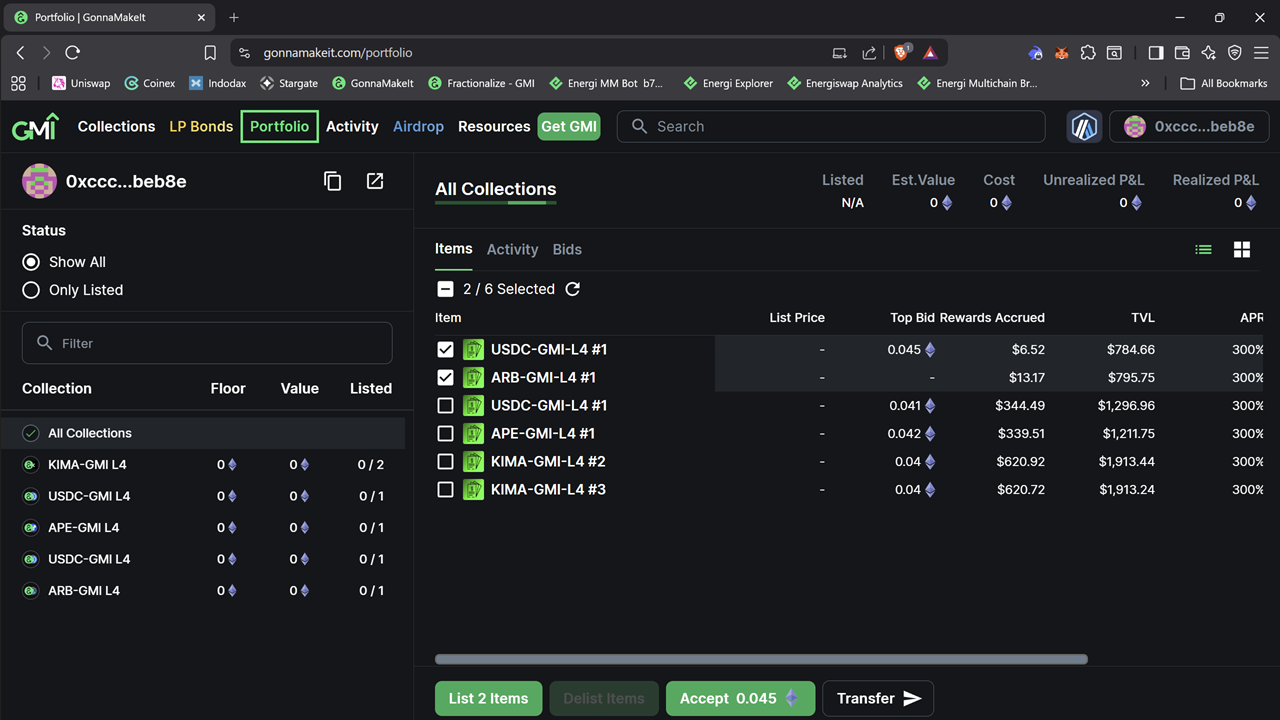Open the 0xccc...beb8e wallet menu
Image resolution: width=1280 pixels, height=720 pixels.
click(1189, 127)
